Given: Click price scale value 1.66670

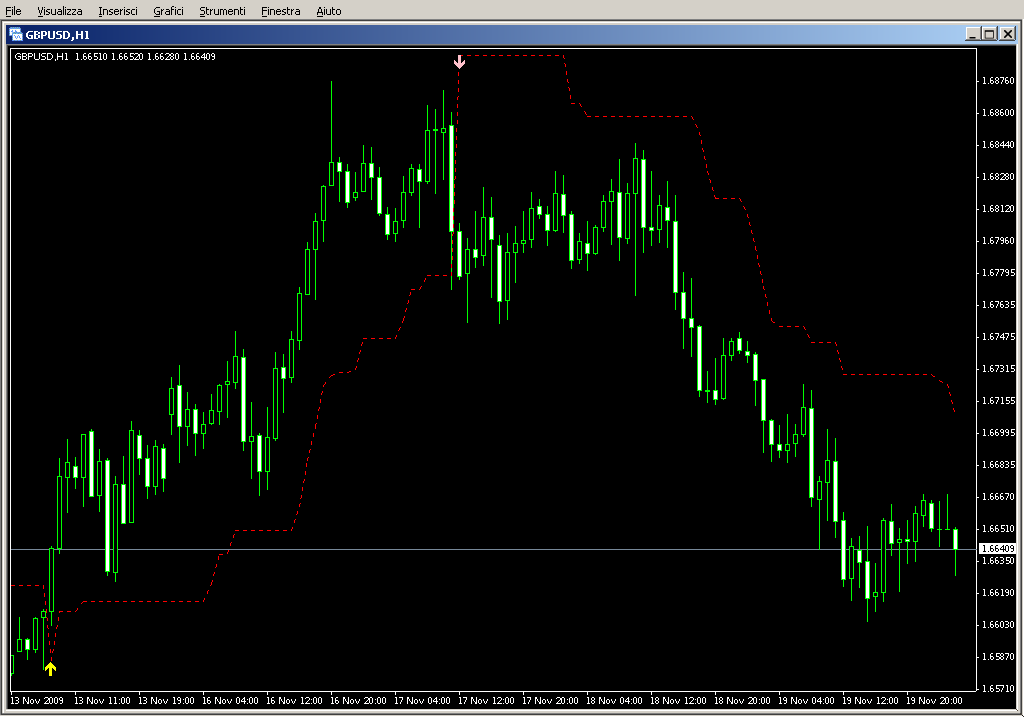Looking at the screenshot, I should (999, 496).
